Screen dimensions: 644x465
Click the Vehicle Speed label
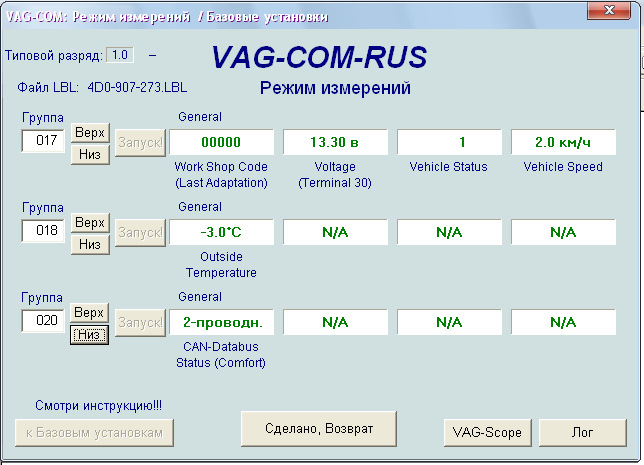(563, 167)
